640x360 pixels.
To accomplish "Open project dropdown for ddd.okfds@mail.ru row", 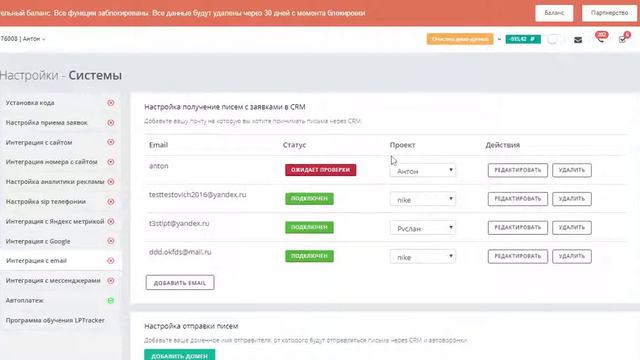I will [x=422, y=257].
